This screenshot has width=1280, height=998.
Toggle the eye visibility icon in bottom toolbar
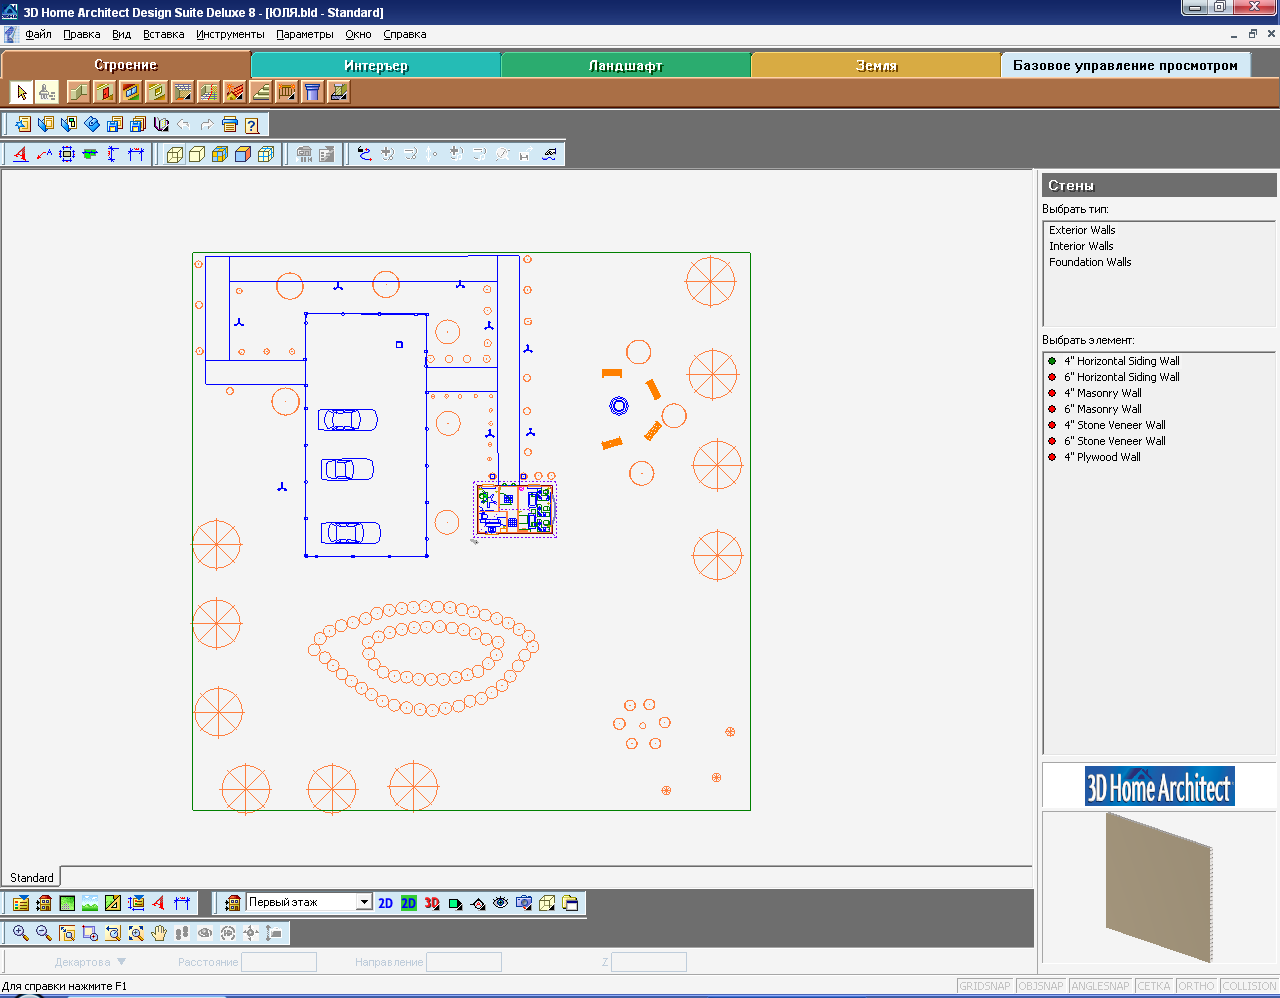pyautogui.click(x=501, y=903)
